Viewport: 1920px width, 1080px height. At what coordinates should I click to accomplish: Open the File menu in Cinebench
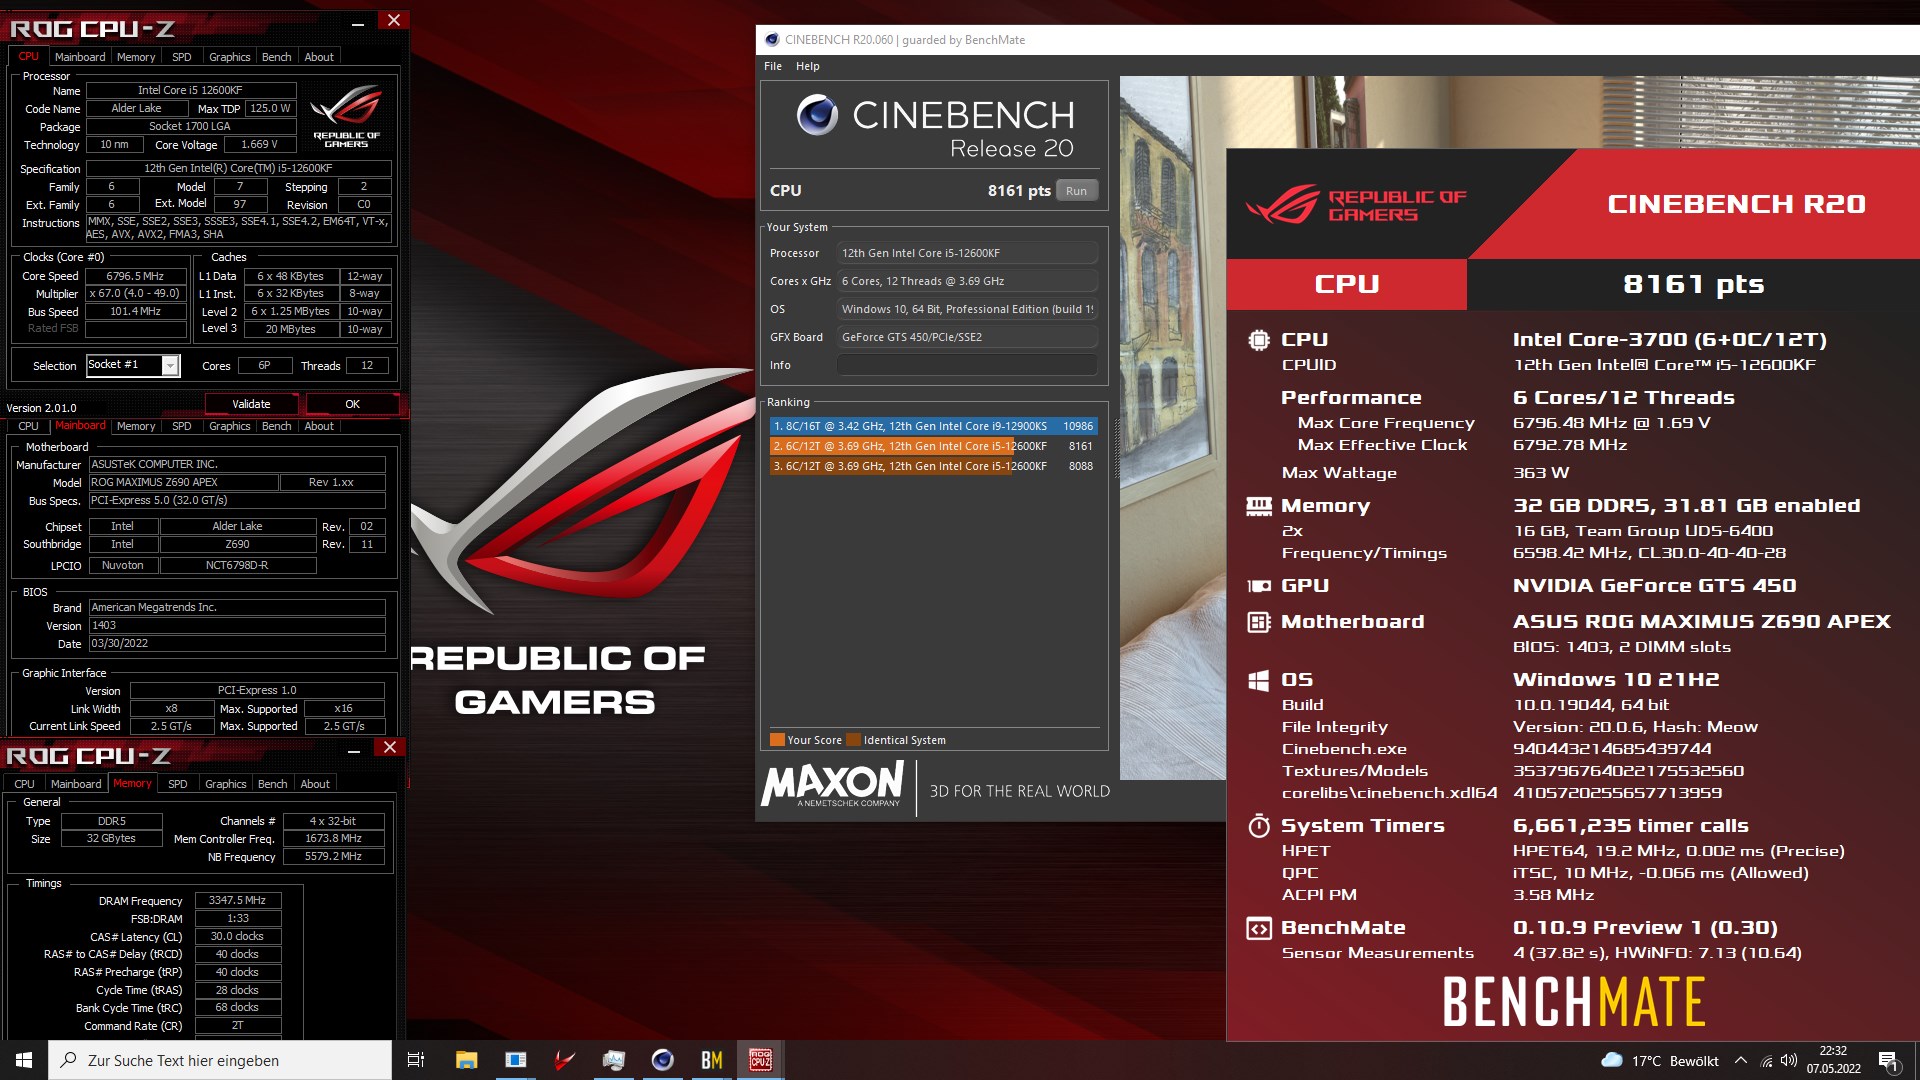point(773,66)
